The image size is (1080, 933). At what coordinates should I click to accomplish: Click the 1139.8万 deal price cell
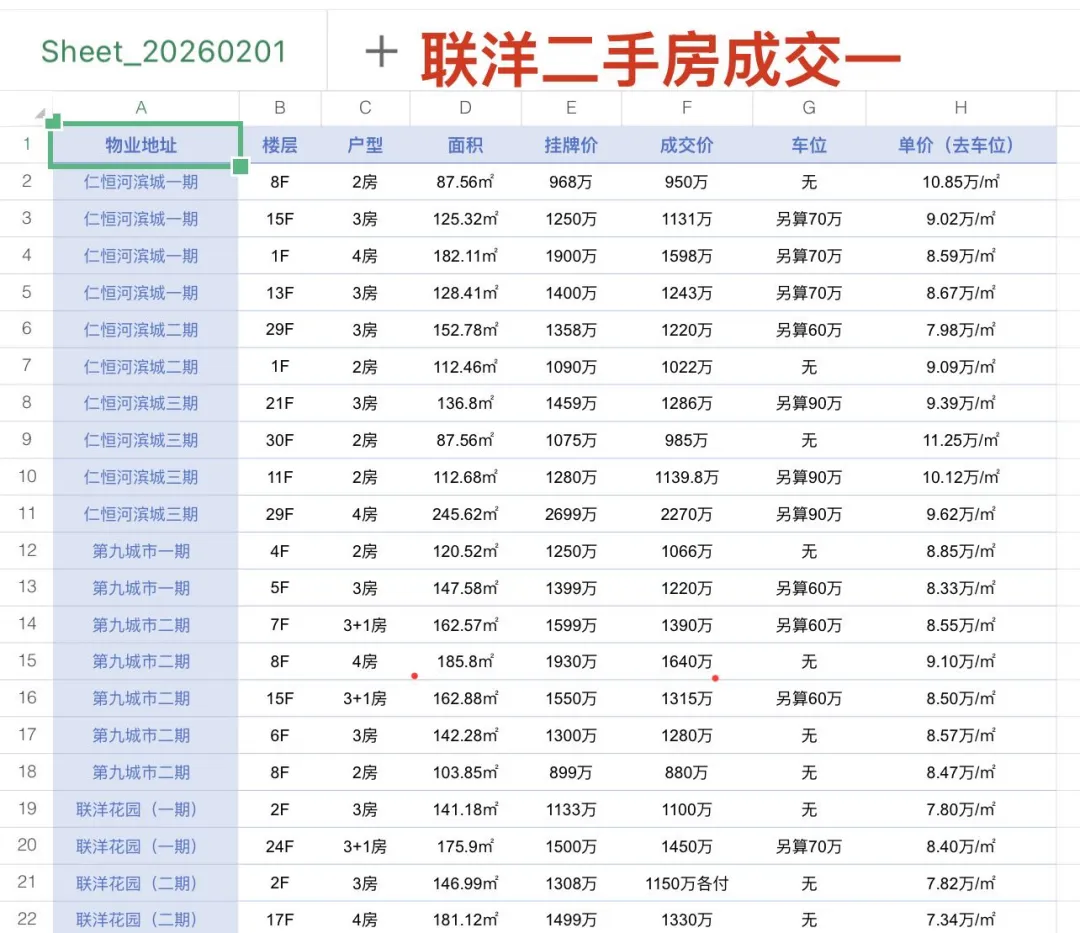[687, 477]
